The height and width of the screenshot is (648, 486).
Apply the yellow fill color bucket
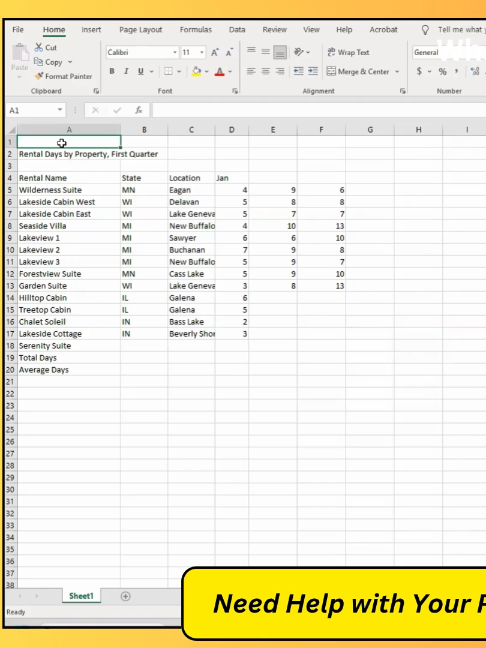(196, 71)
